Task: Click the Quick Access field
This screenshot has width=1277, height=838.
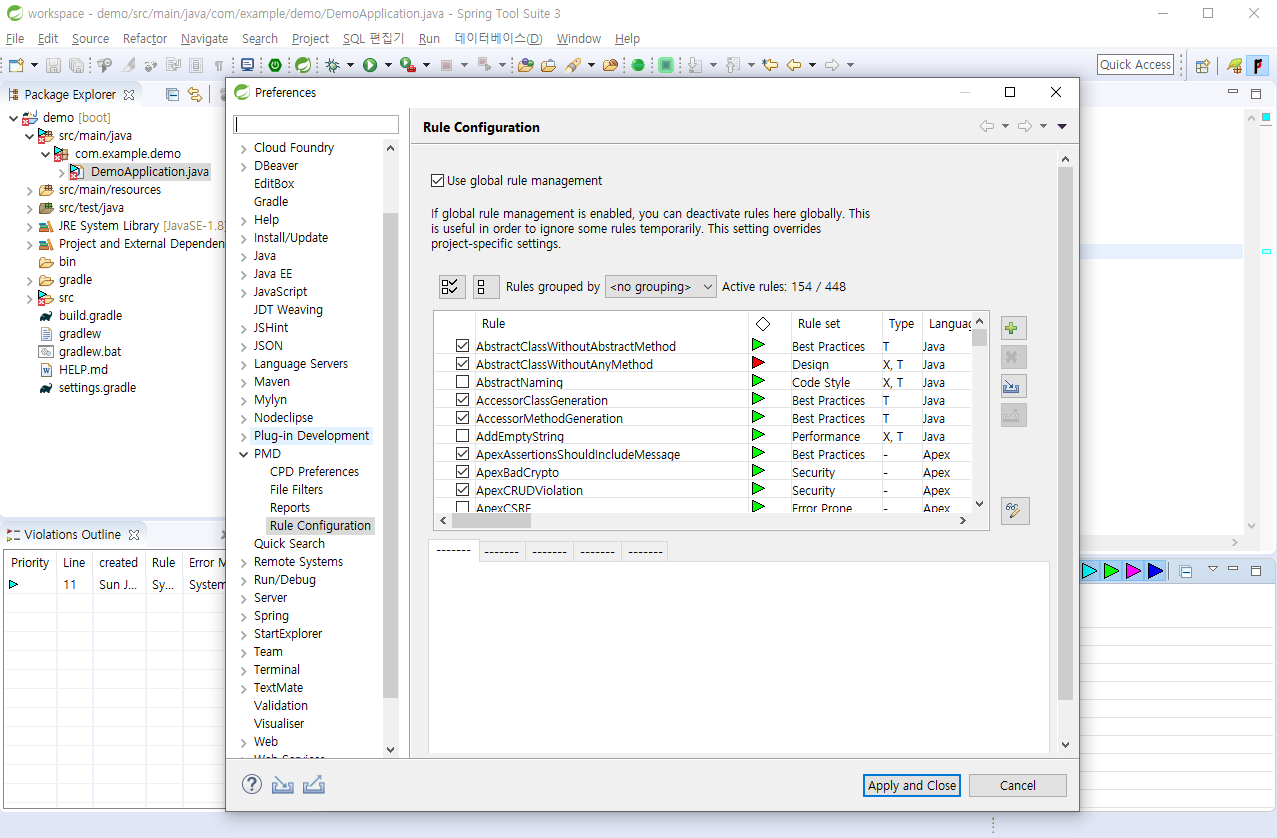Action: point(1135,64)
